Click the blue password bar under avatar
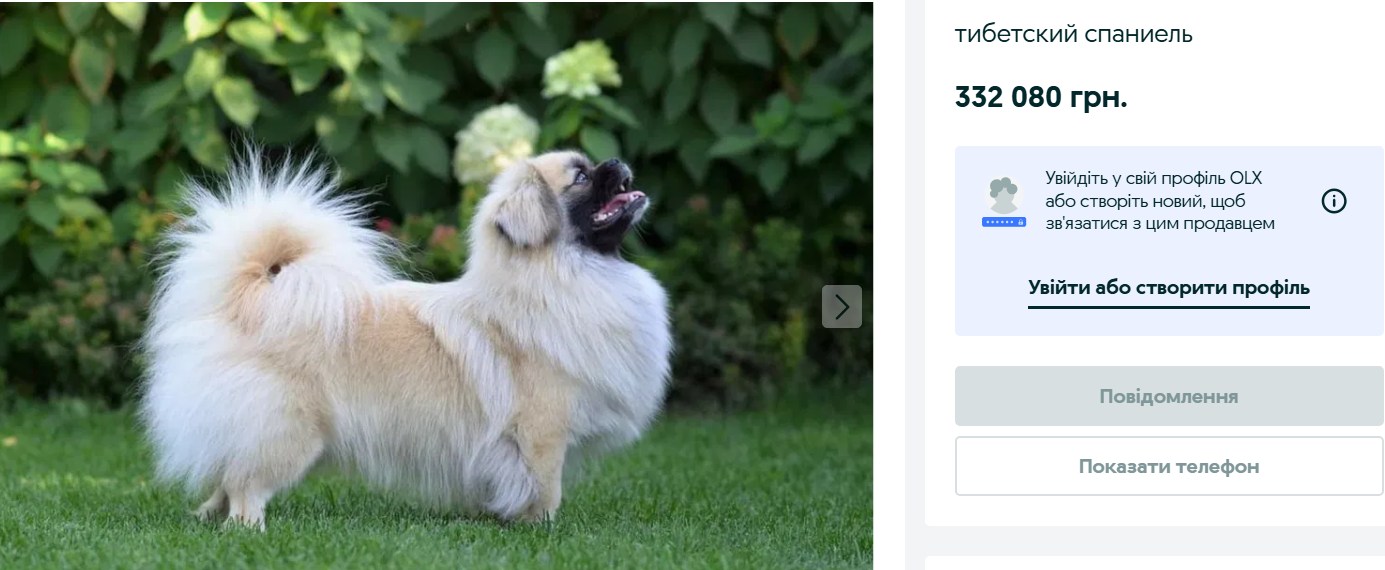 pos(1004,221)
